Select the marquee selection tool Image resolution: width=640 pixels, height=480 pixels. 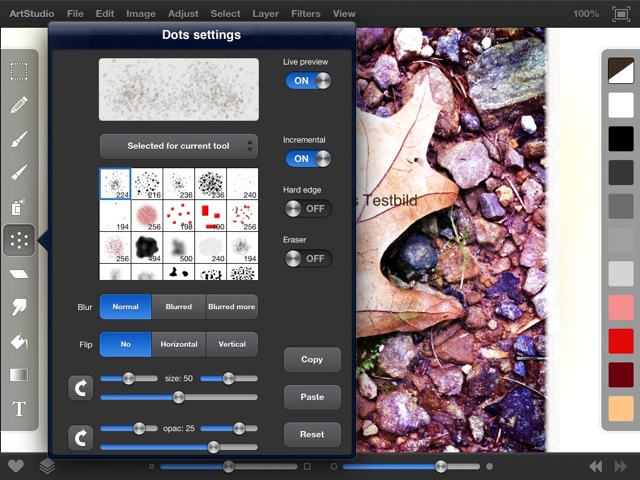click(x=19, y=72)
